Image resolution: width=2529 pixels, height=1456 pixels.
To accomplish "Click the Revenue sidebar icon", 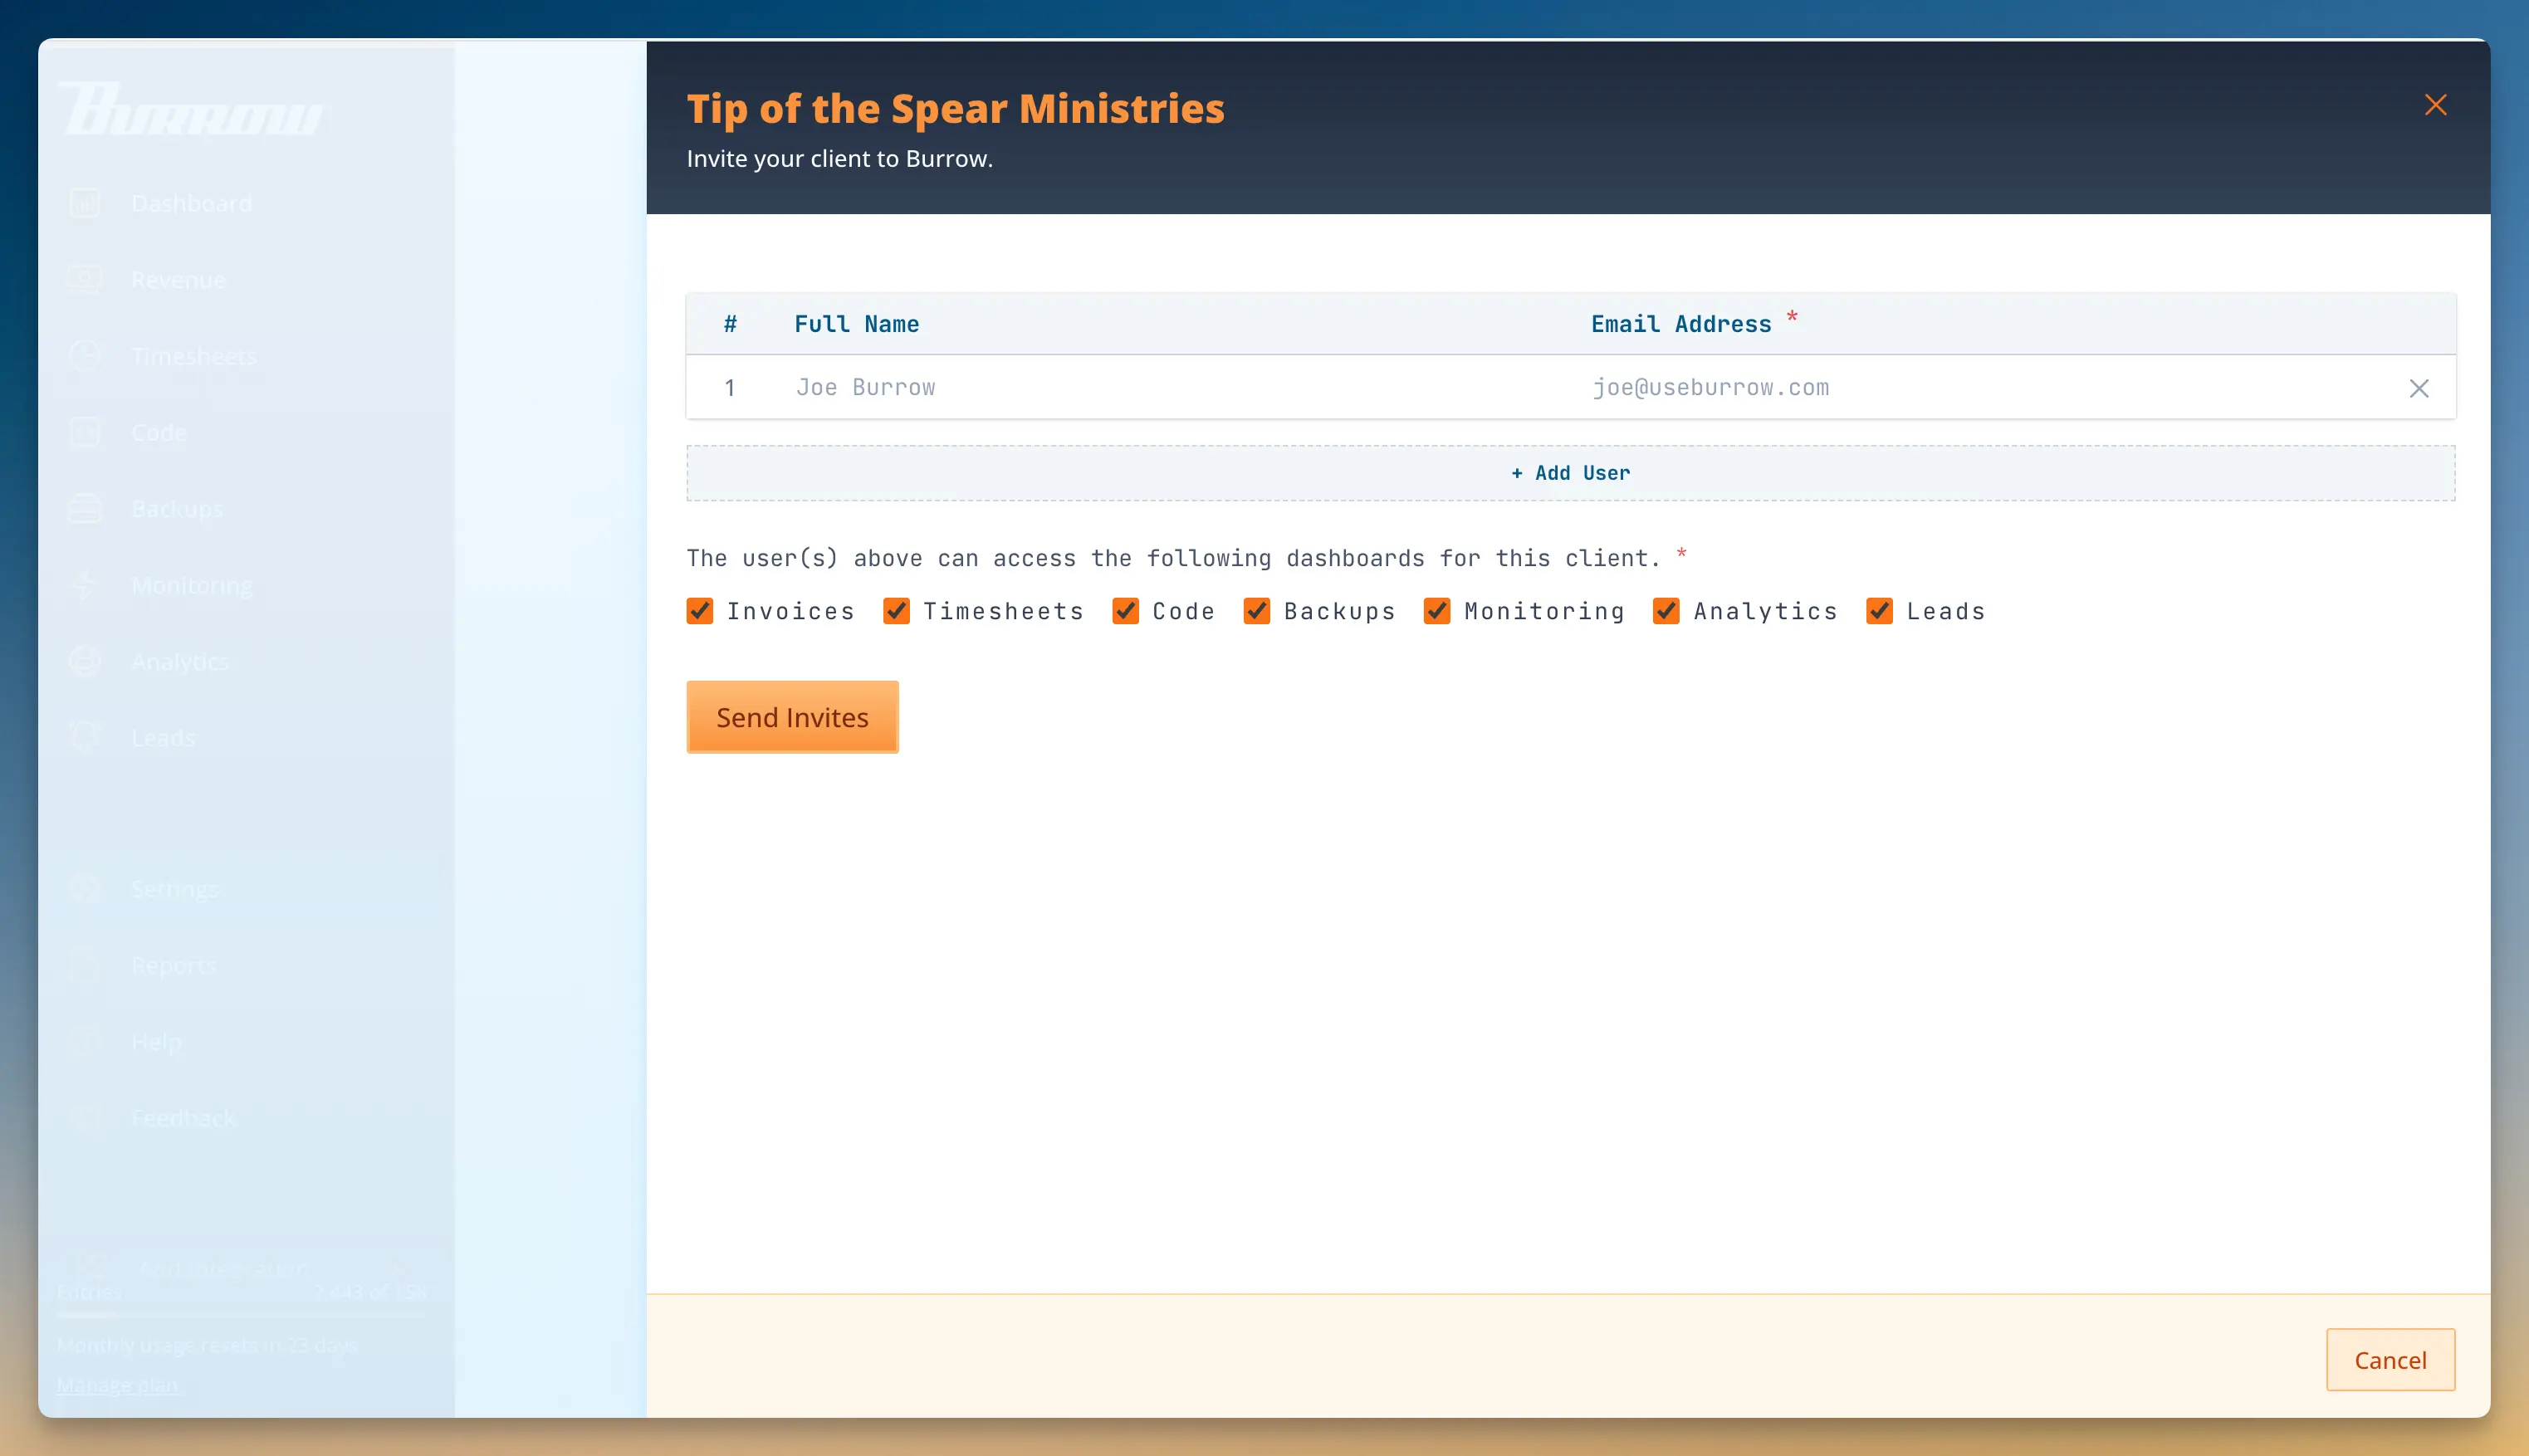I will coord(85,280).
